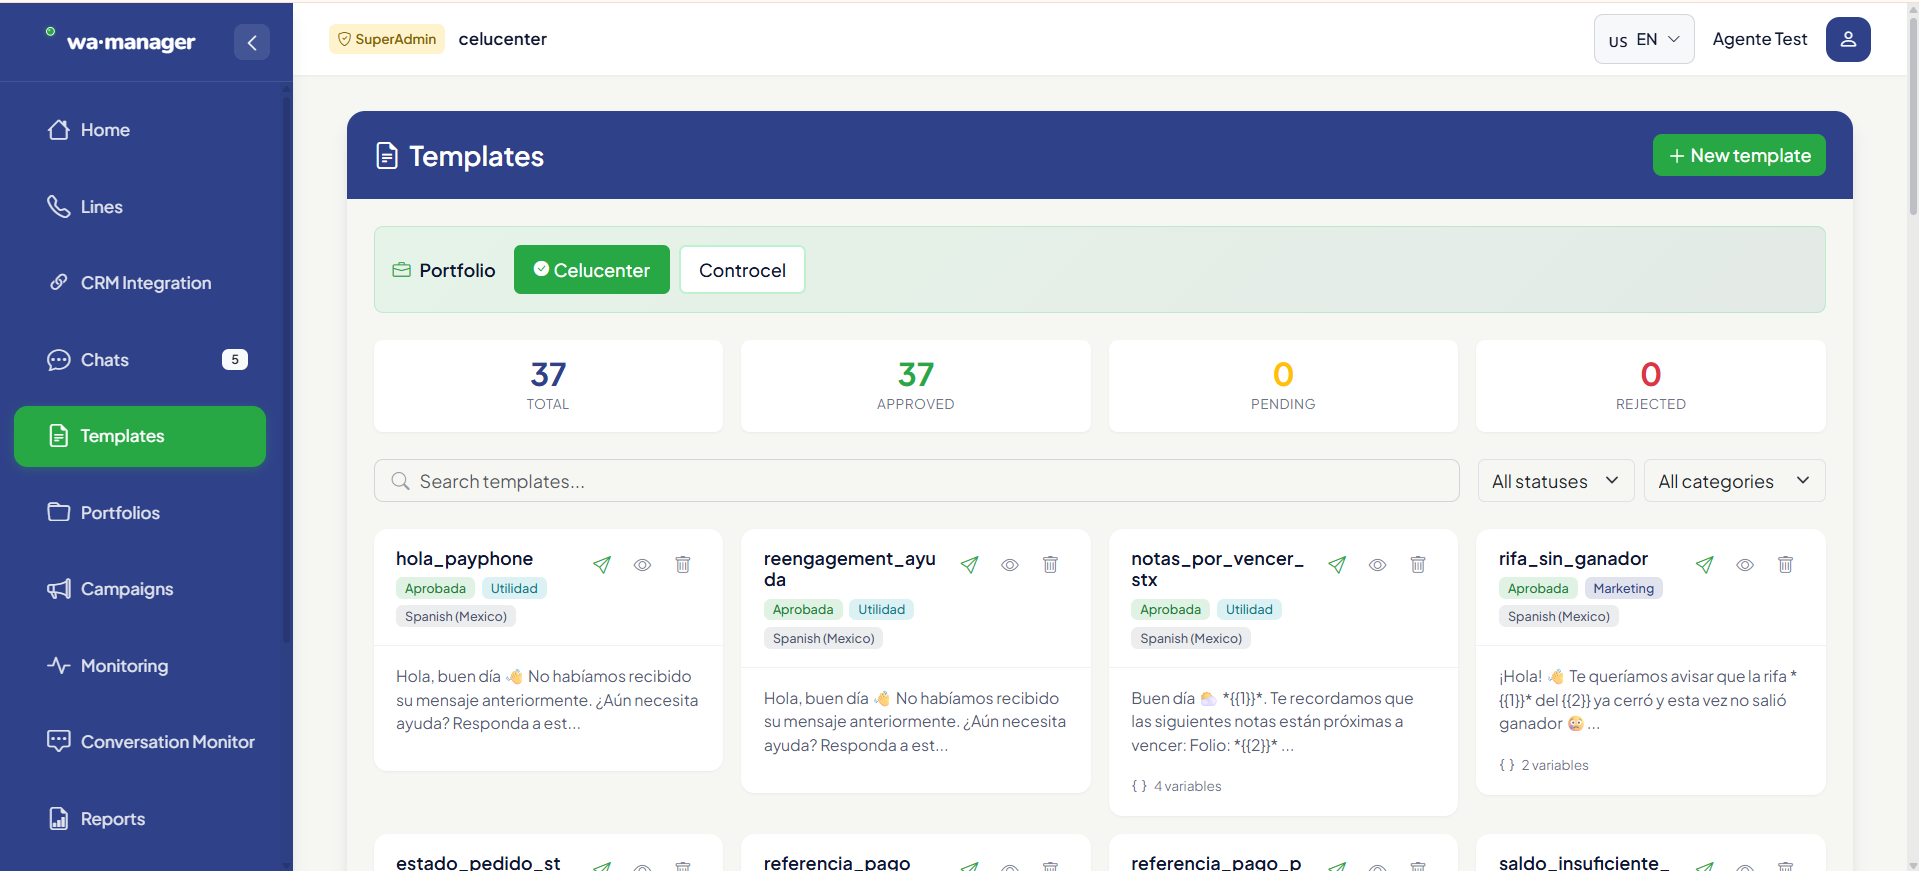Click the Aprobada tag on reengagement_ayuda
1919x871 pixels.
pyautogui.click(x=803, y=610)
